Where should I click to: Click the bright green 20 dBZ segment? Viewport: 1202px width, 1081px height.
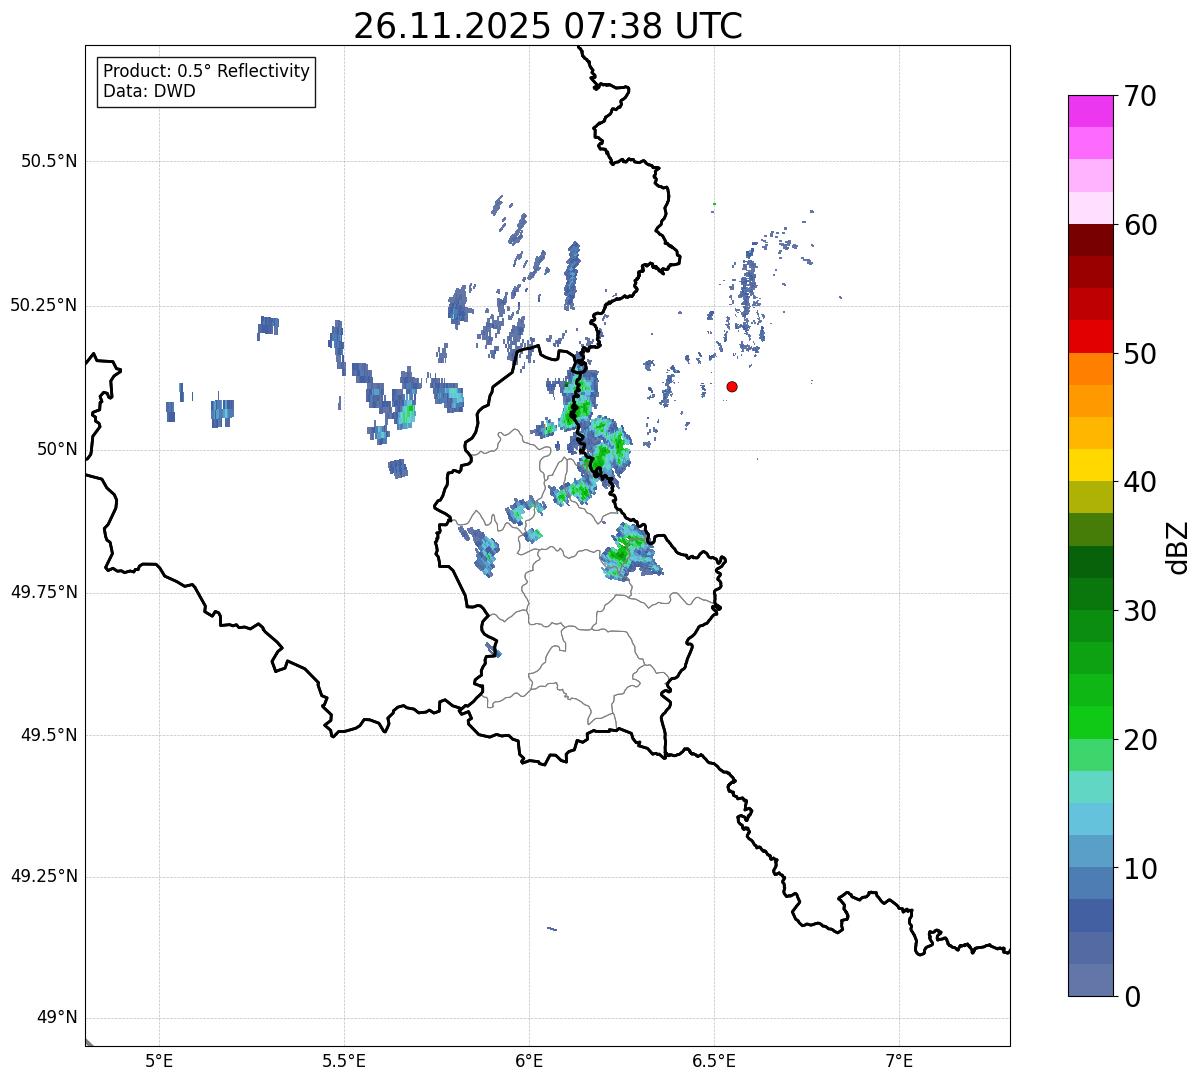1090,722
